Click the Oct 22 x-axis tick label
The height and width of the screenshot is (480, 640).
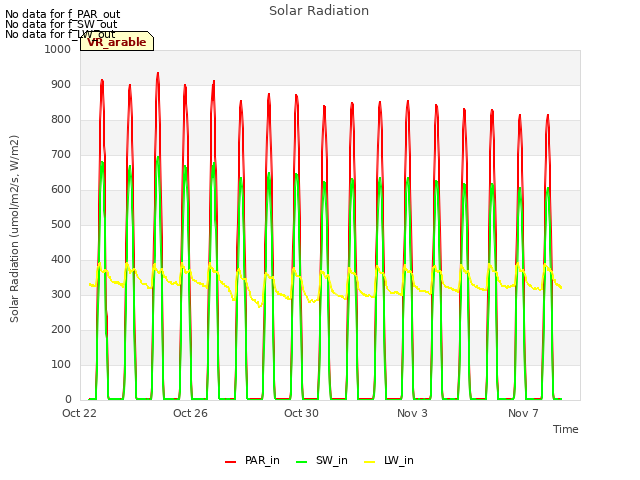(79, 413)
